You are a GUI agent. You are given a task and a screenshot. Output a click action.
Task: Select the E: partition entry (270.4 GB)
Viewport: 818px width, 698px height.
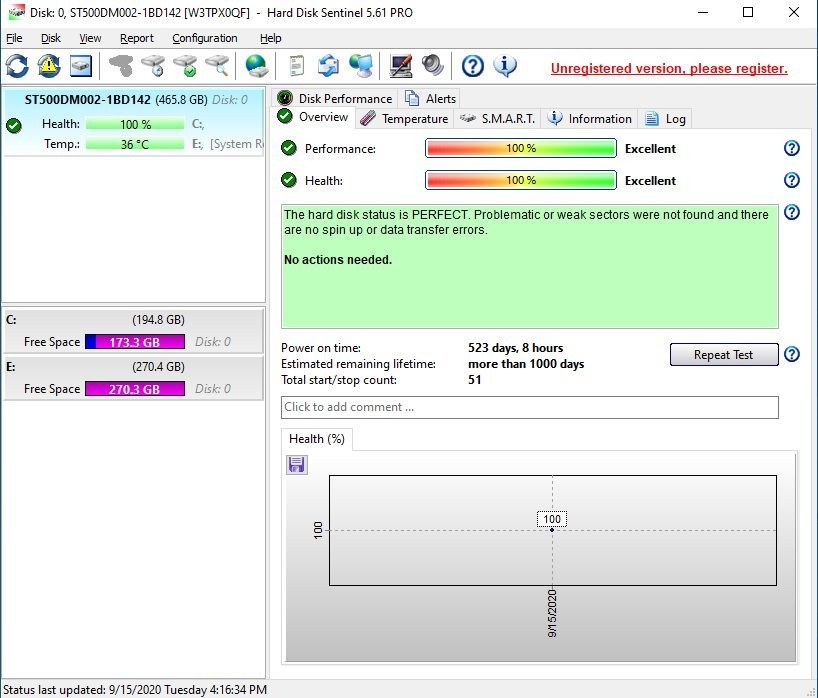tap(134, 378)
